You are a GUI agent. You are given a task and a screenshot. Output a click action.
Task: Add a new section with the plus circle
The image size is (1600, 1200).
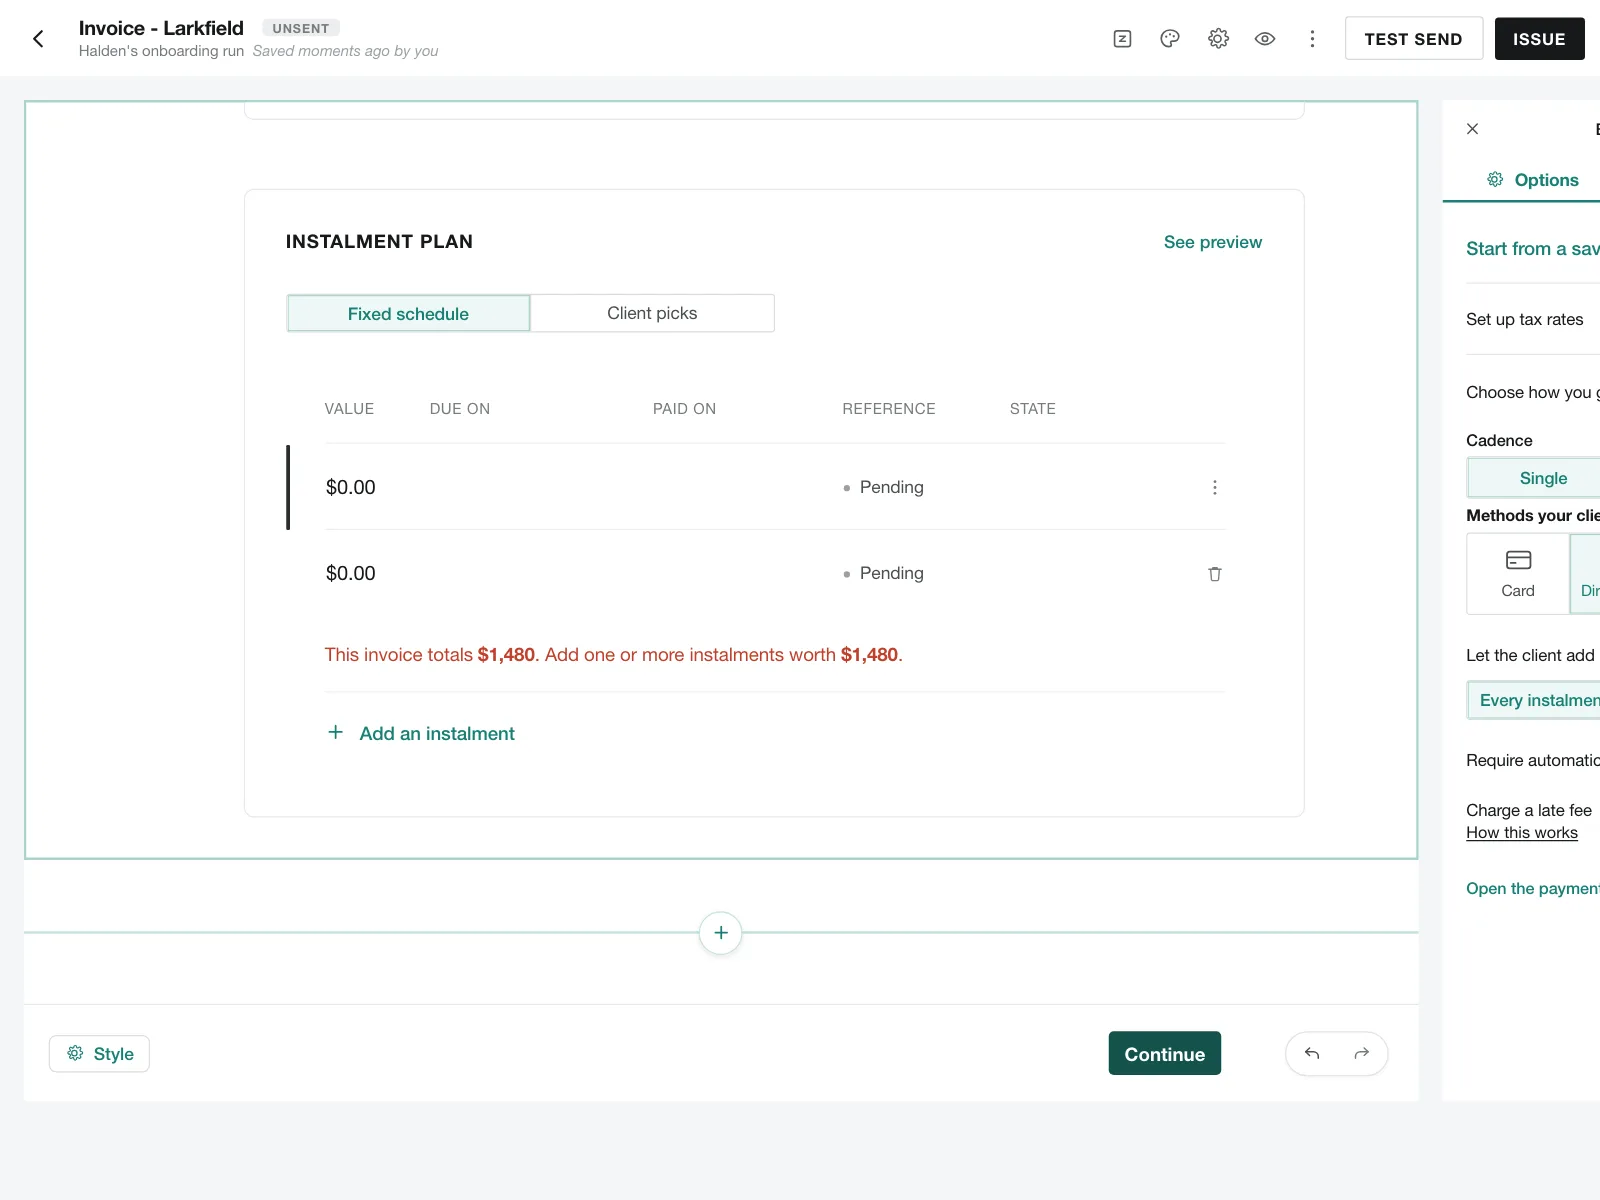[720, 933]
